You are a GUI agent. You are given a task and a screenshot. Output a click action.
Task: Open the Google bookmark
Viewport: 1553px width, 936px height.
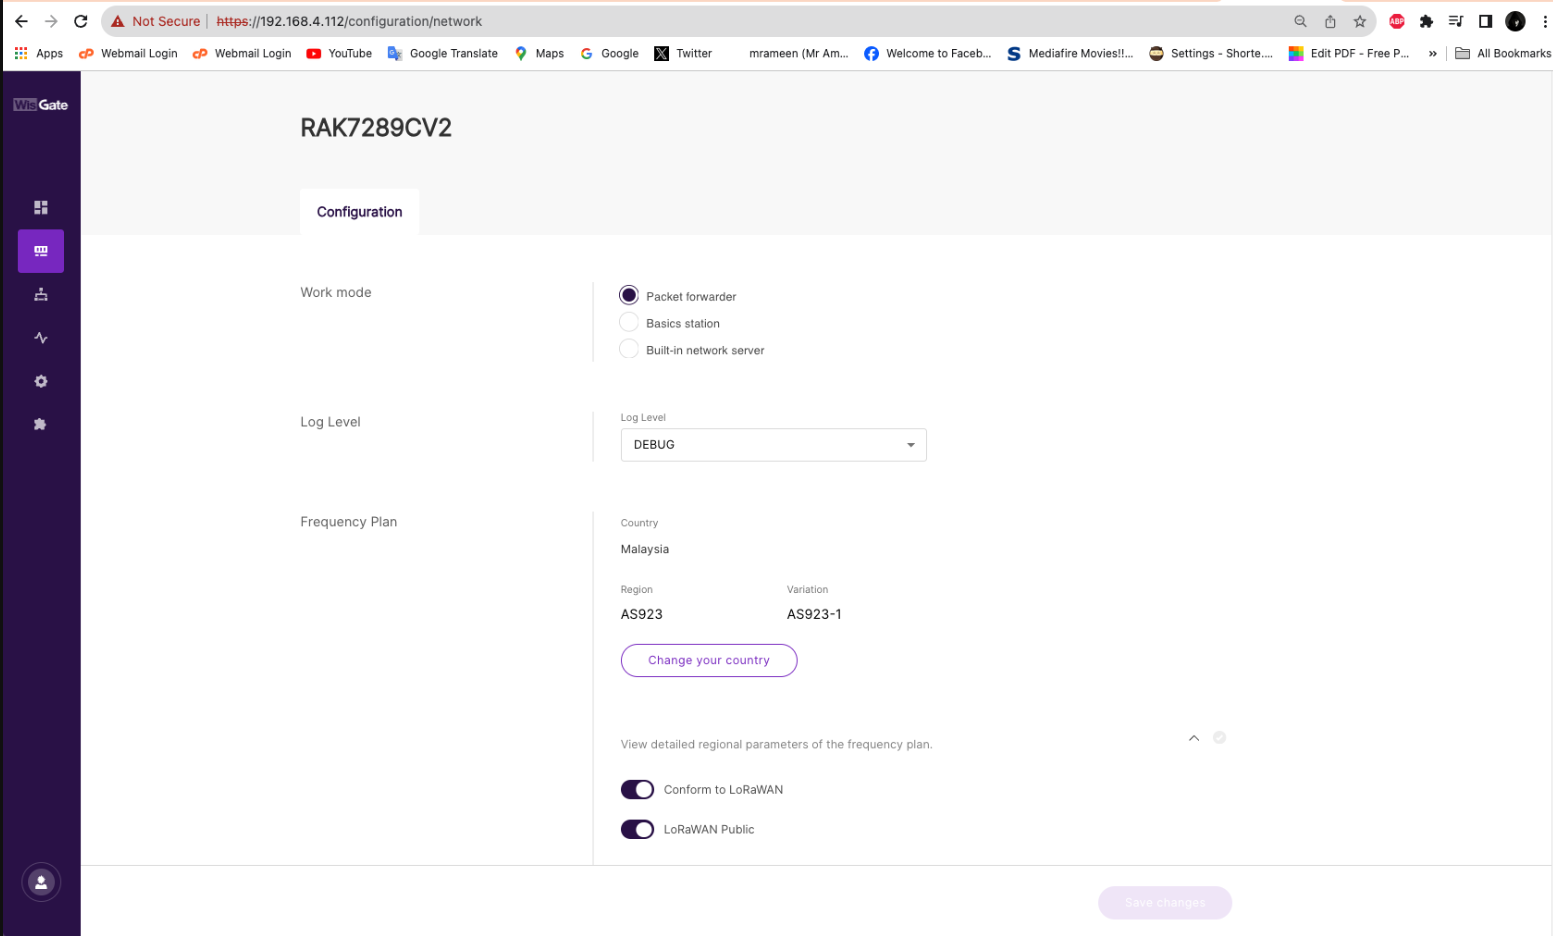[x=609, y=53]
